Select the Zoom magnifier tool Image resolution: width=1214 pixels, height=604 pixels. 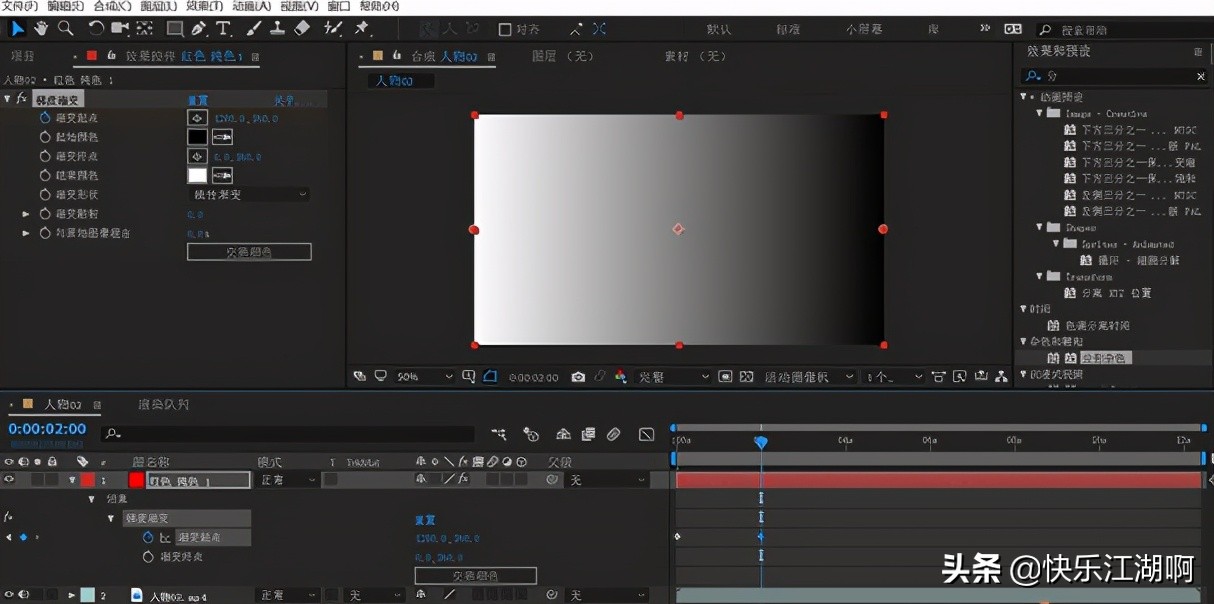(65, 28)
